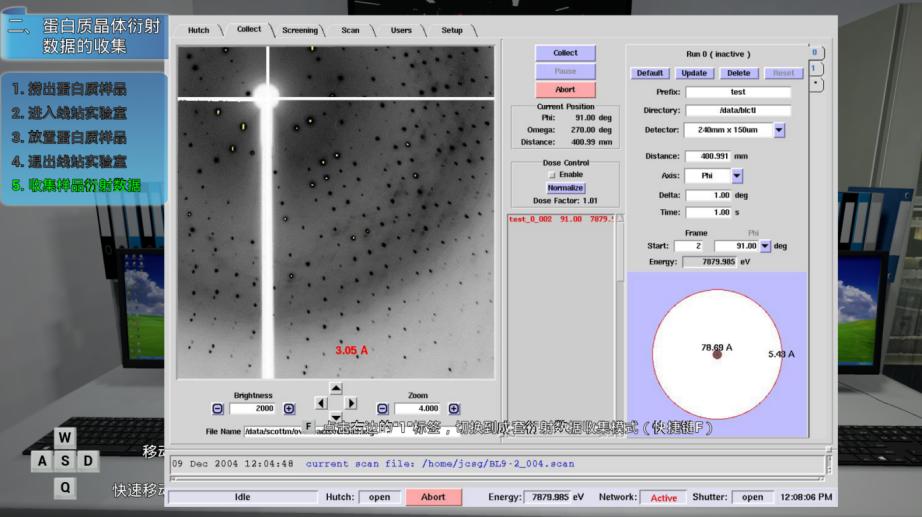Expand the Axis Phi dropdown
This screenshot has height=517, width=922.
coord(737,176)
